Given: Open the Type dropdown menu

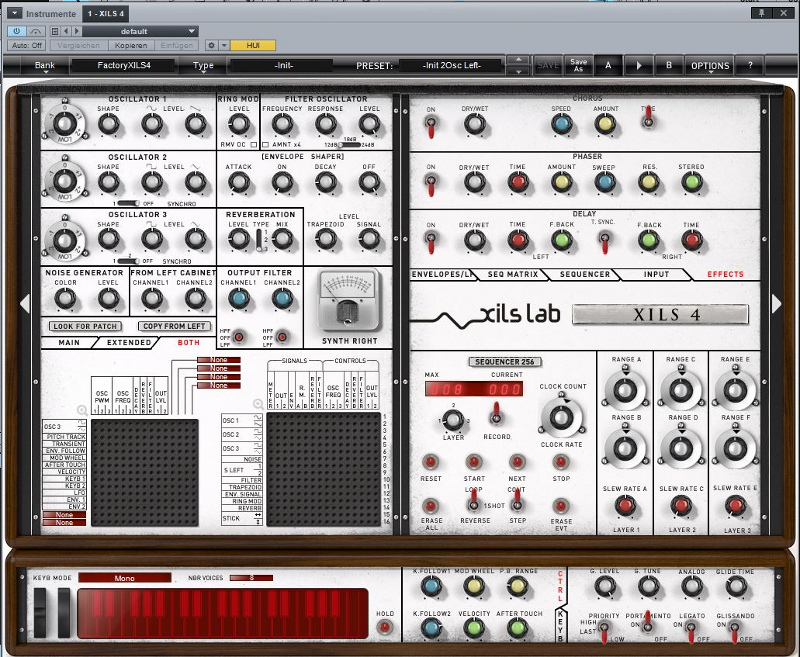Looking at the screenshot, I should pyautogui.click(x=203, y=66).
